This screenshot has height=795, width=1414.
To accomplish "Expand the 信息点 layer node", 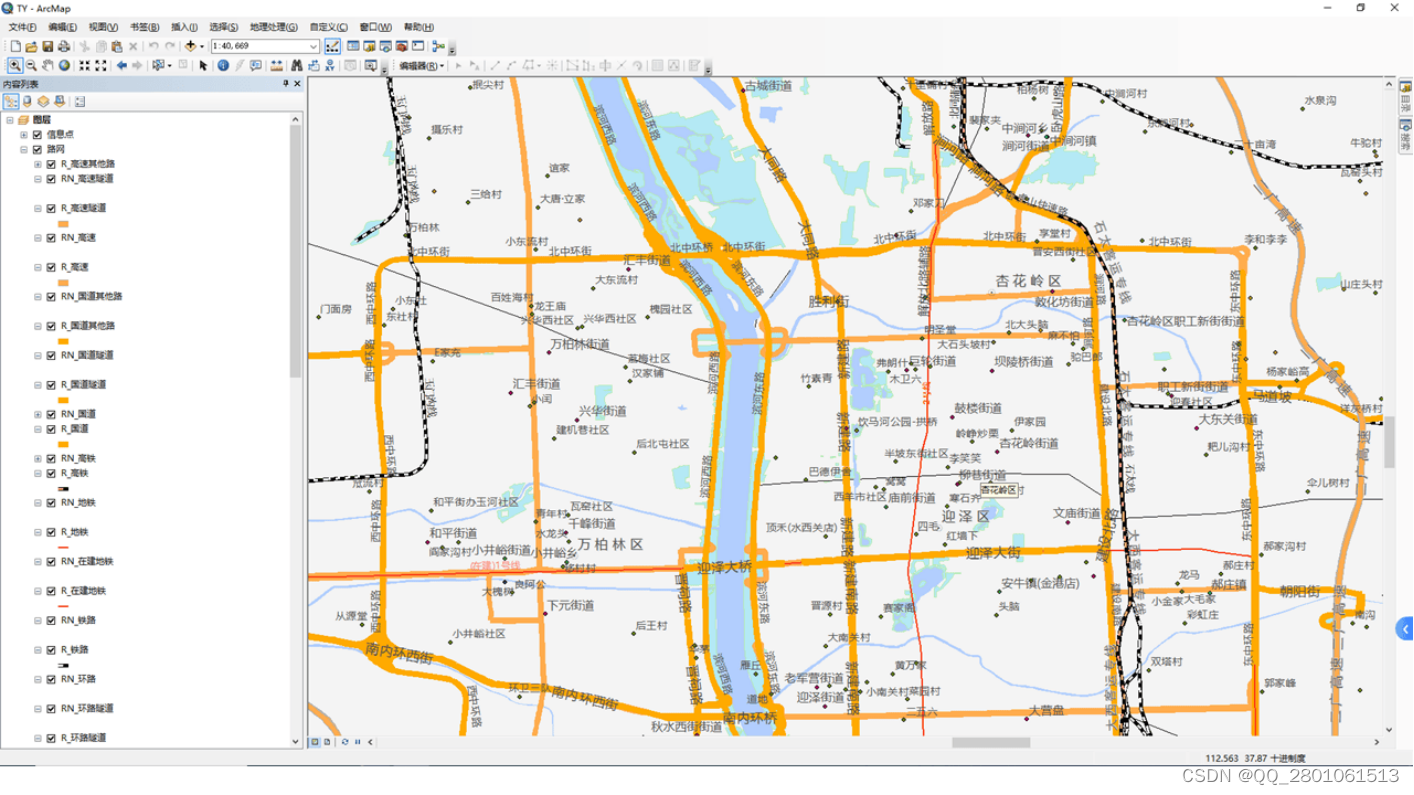I will point(24,134).
